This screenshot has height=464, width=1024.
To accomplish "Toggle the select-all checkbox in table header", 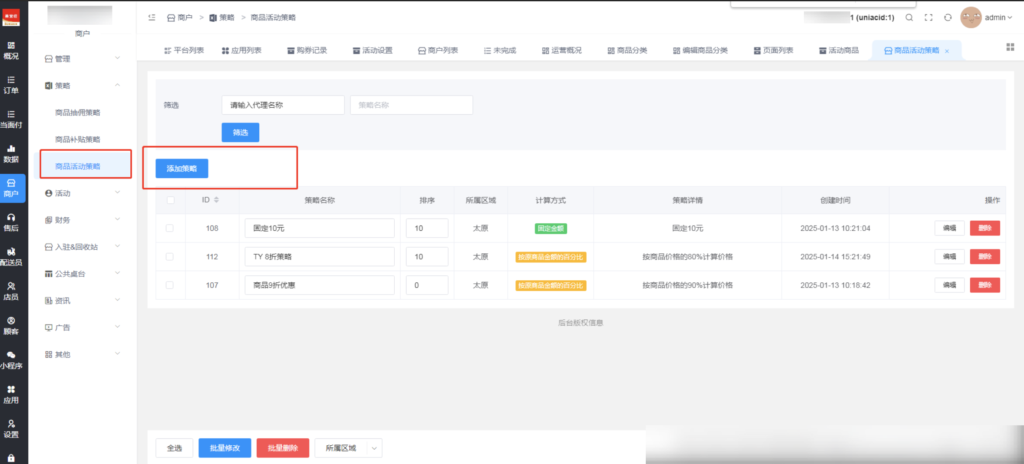I will pyautogui.click(x=170, y=200).
